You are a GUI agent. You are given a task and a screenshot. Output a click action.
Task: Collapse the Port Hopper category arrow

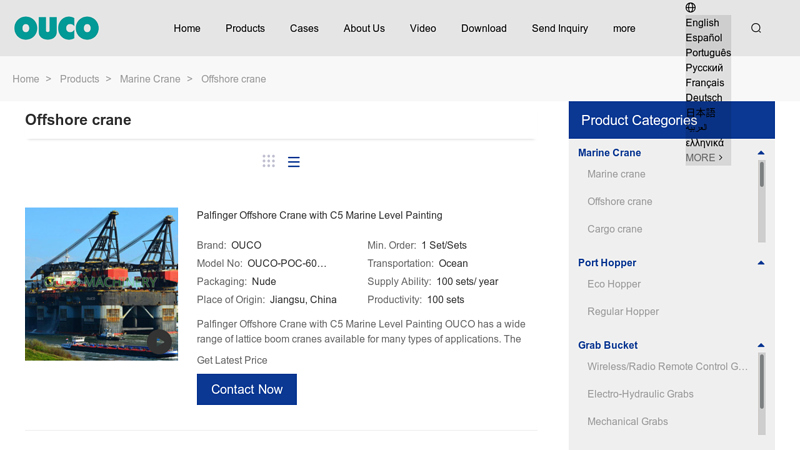761,263
